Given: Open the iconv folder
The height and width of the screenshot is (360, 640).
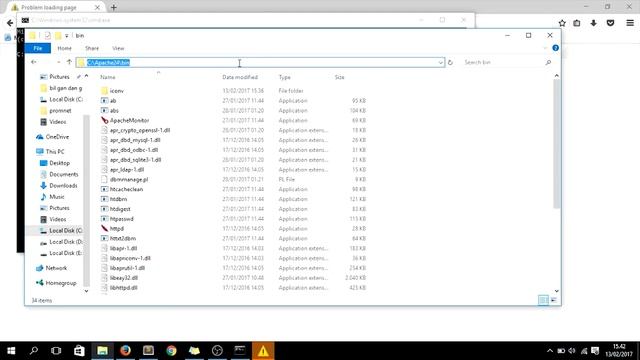Looking at the screenshot, I should click(116, 91).
